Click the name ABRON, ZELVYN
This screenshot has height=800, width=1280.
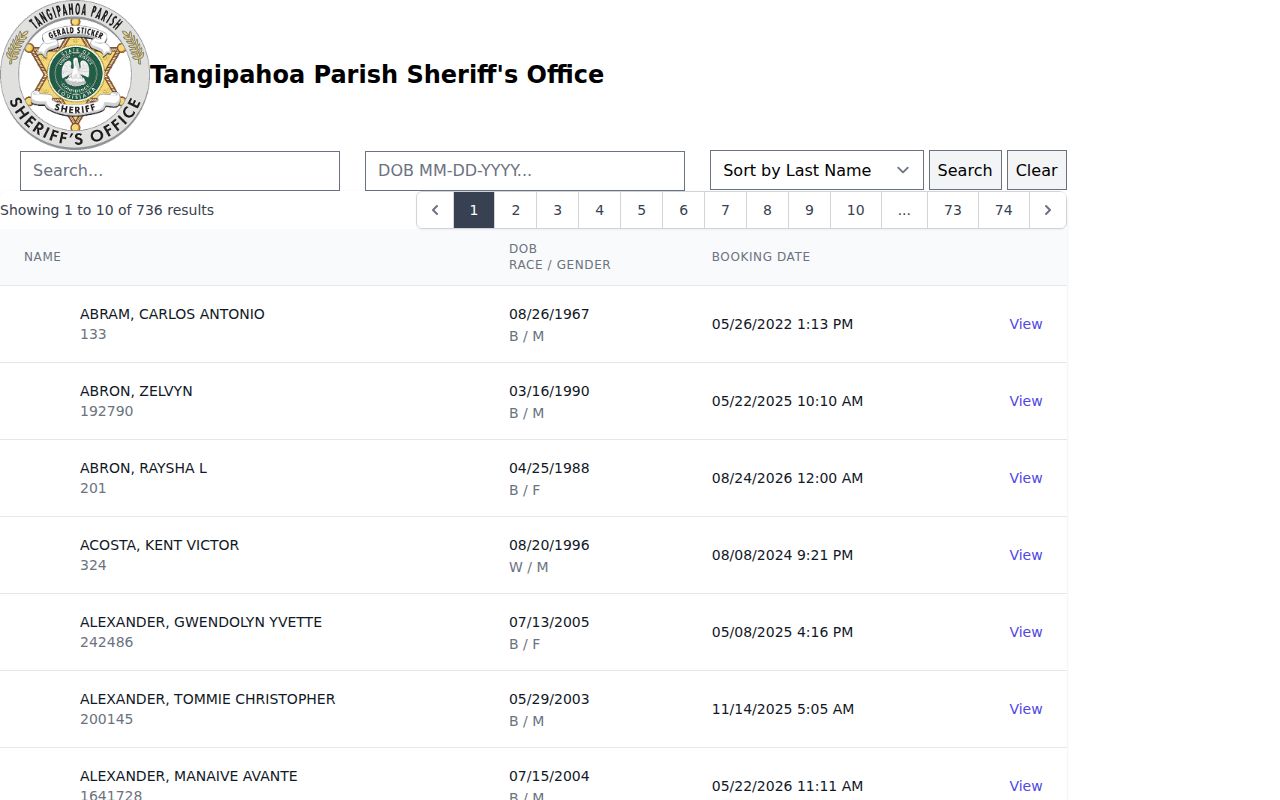pos(136,391)
